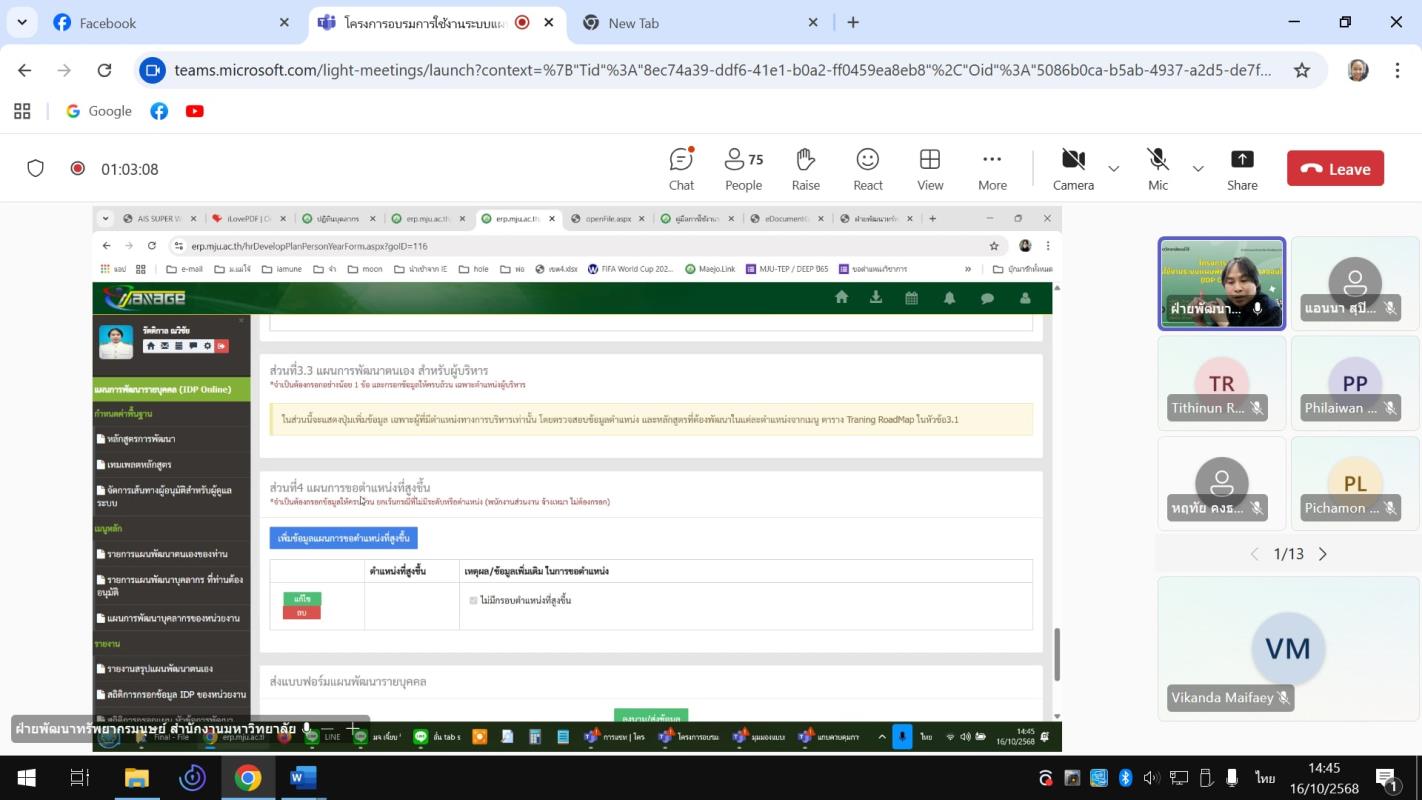This screenshot has height=800, width=1422.
Task: Bookmark this page with the star icon
Action: (x=1301, y=70)
